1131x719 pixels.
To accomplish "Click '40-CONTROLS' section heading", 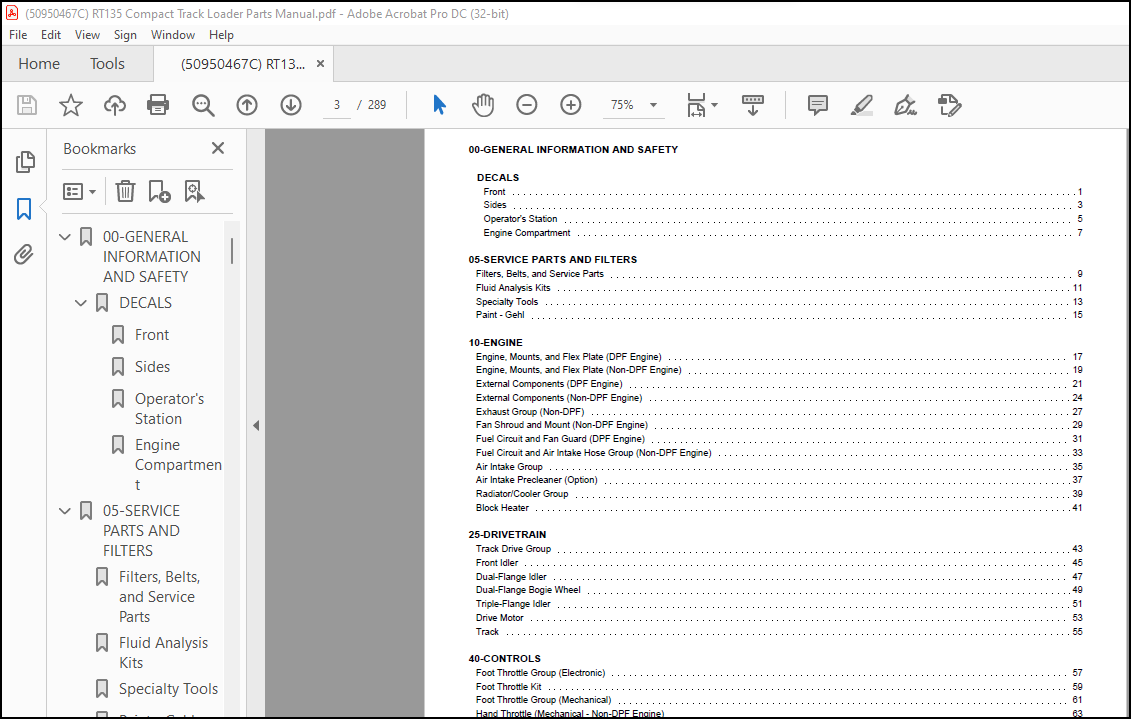I will [504, 658].
